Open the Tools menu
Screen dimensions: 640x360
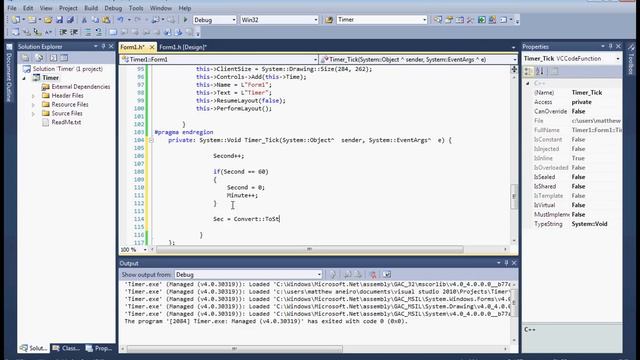136,8
